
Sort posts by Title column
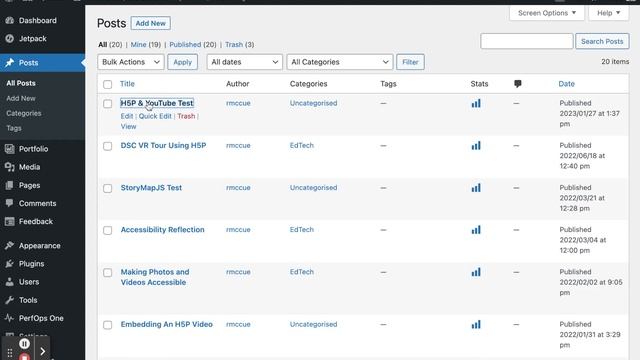tap(127, 84)
